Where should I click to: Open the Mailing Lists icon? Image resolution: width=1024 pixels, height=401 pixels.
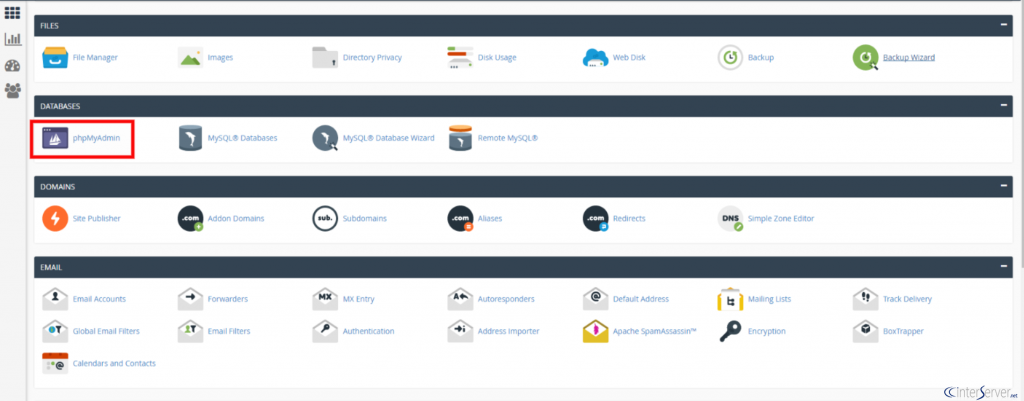tap(731, 299)
